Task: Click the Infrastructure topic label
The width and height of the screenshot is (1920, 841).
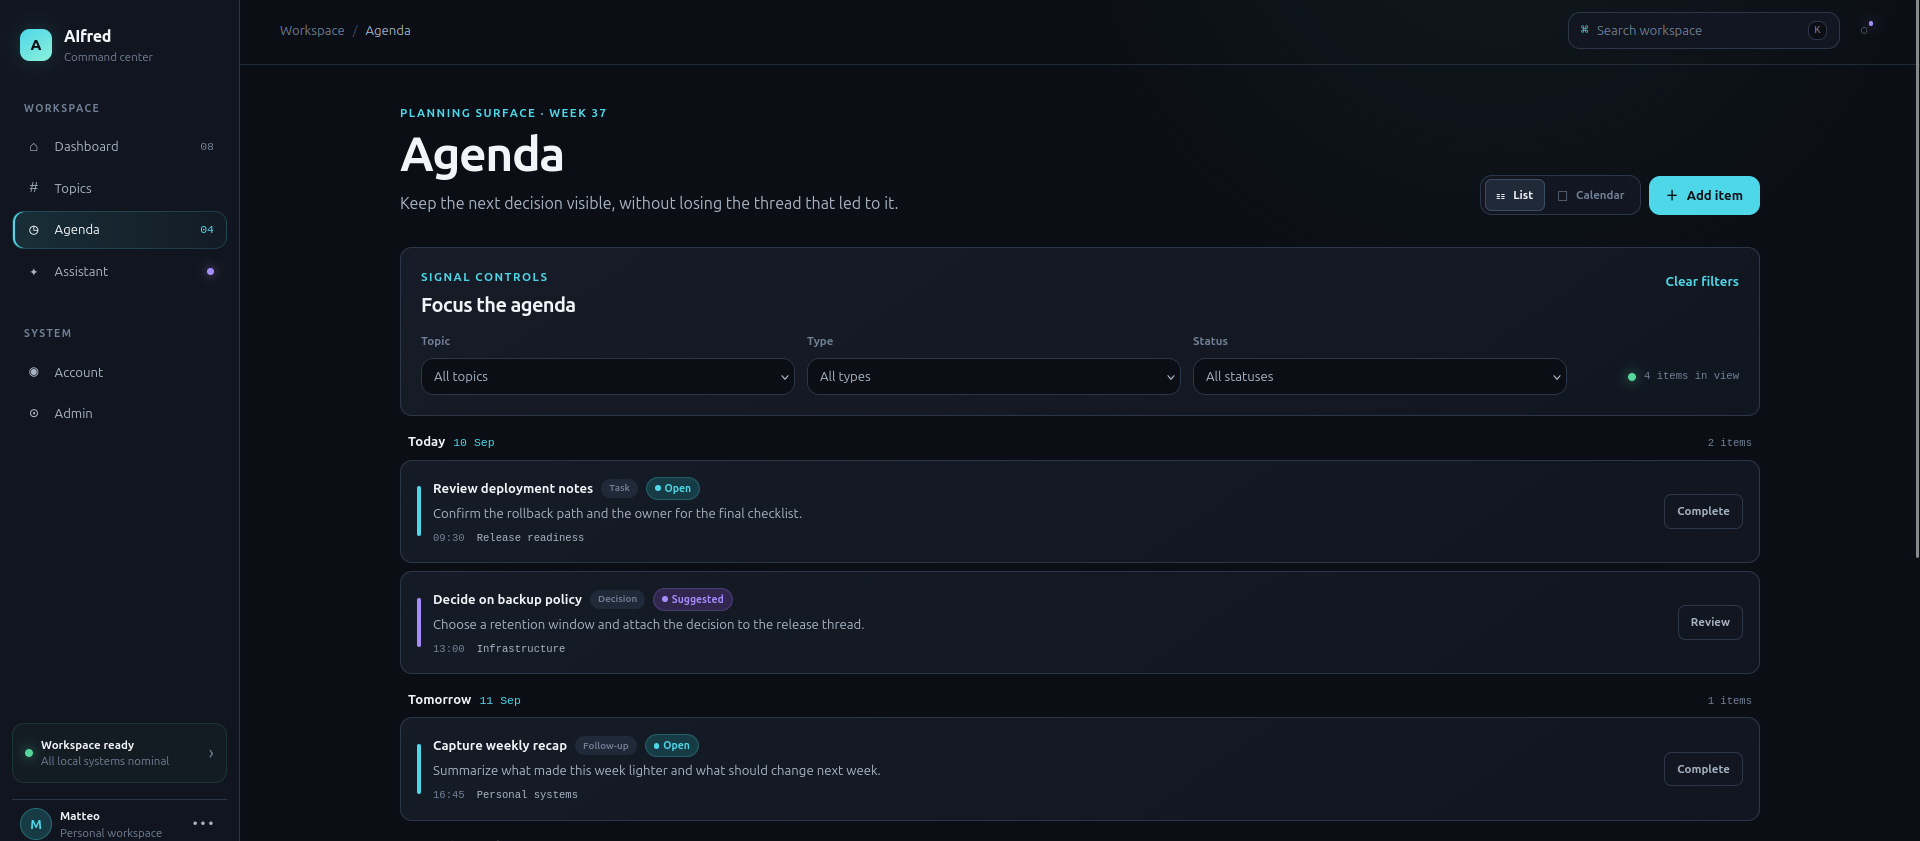Action: coord(521,649)
